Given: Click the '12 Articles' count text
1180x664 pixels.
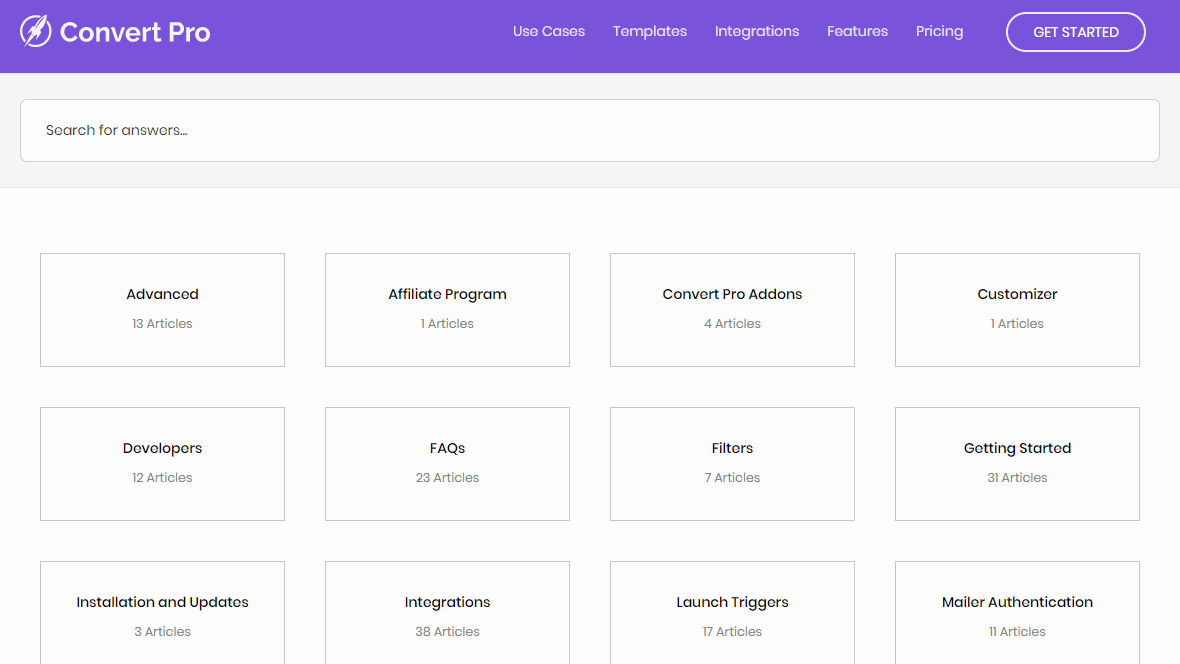Looking at the screenshot, I should pyautogui.click(x=162, y=477).
